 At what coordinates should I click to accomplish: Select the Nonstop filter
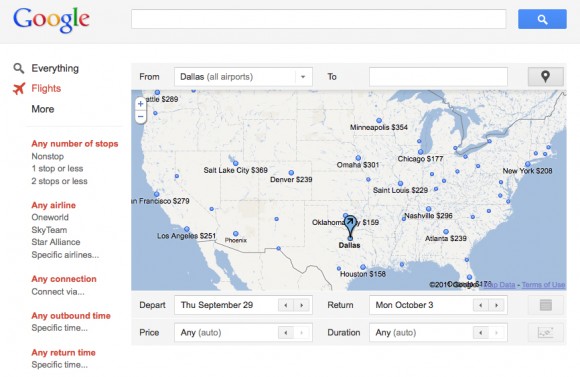coord(48,156)
